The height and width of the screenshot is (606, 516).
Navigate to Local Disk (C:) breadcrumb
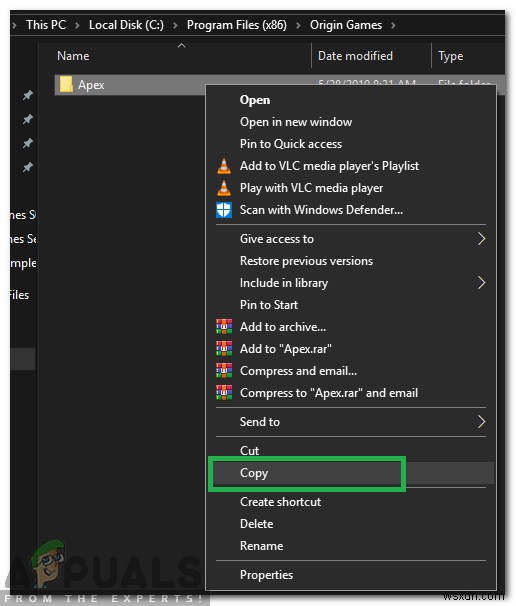126,25
